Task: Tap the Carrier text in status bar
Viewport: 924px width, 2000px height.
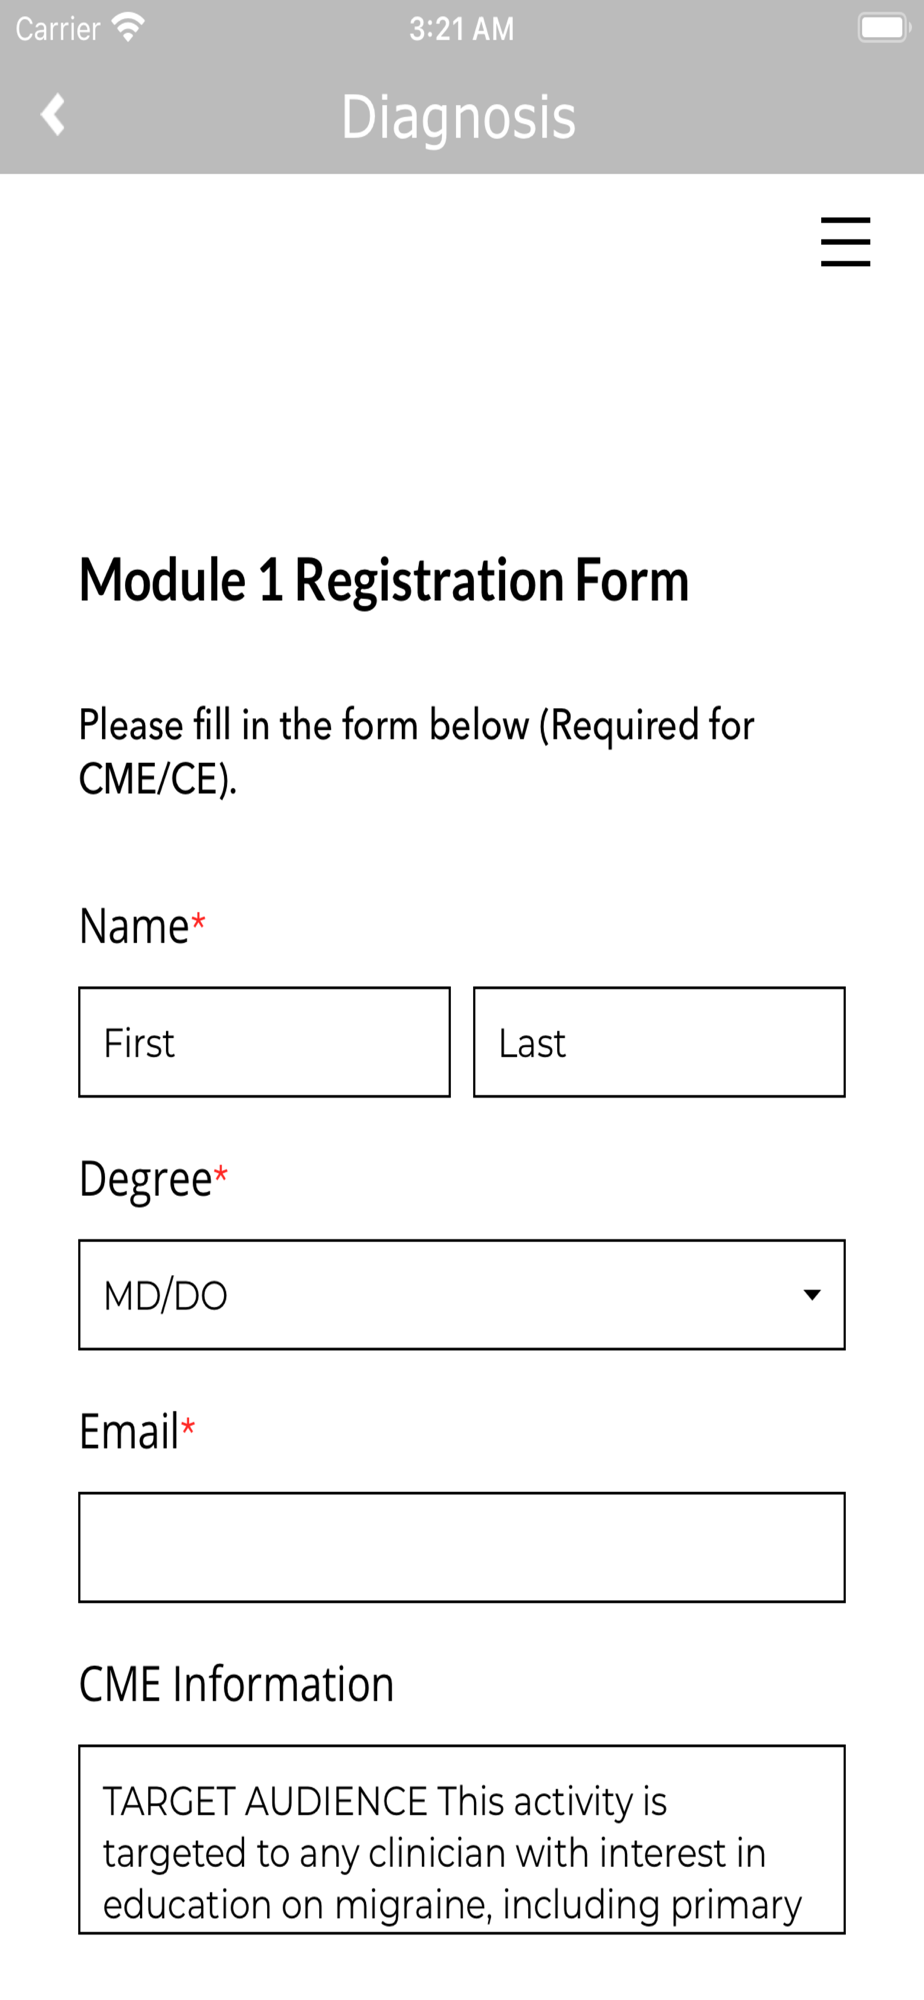Action: pyautogui.click(x=58, y=29)
